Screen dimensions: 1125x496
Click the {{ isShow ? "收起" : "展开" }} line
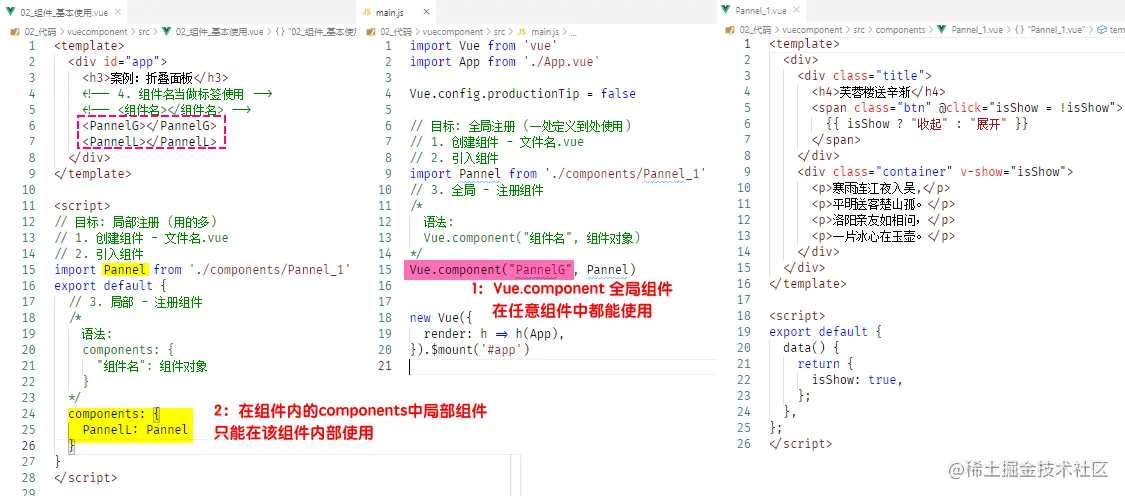click(927, 123)
